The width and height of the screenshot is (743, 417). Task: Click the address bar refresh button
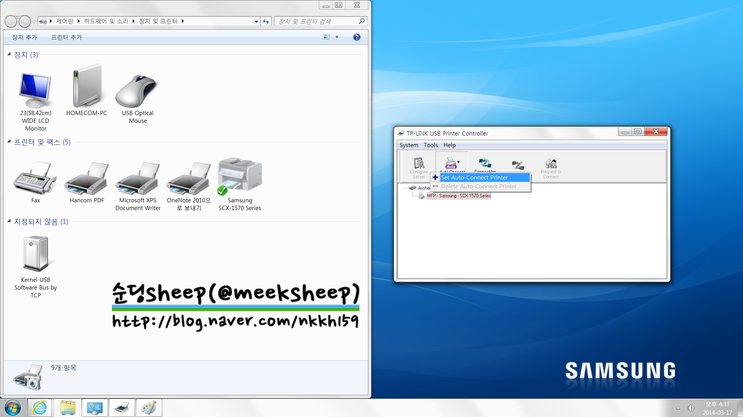266,21
